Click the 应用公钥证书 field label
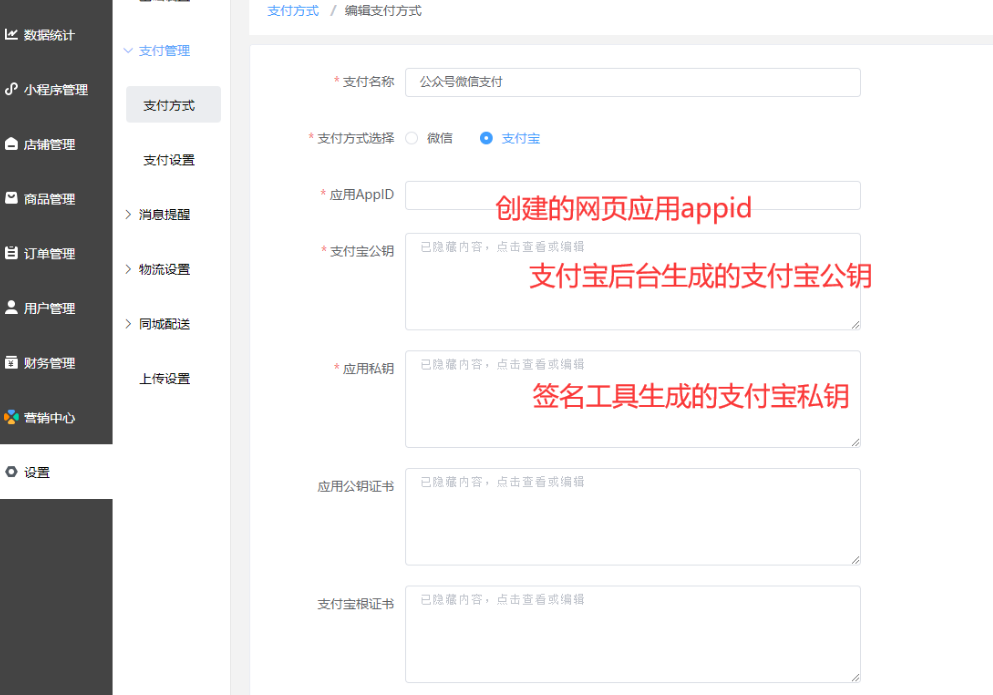The height and width of the screenshot is (695, 993). [356, 487]
